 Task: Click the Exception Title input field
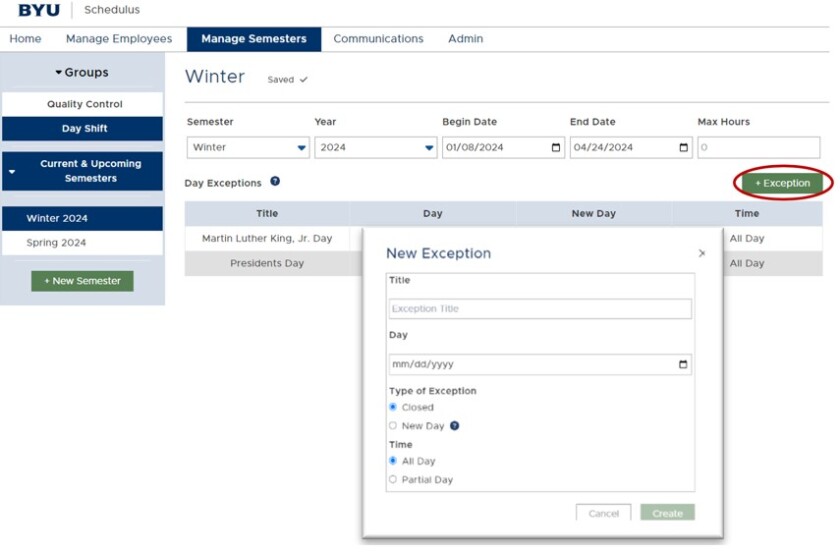540,309
